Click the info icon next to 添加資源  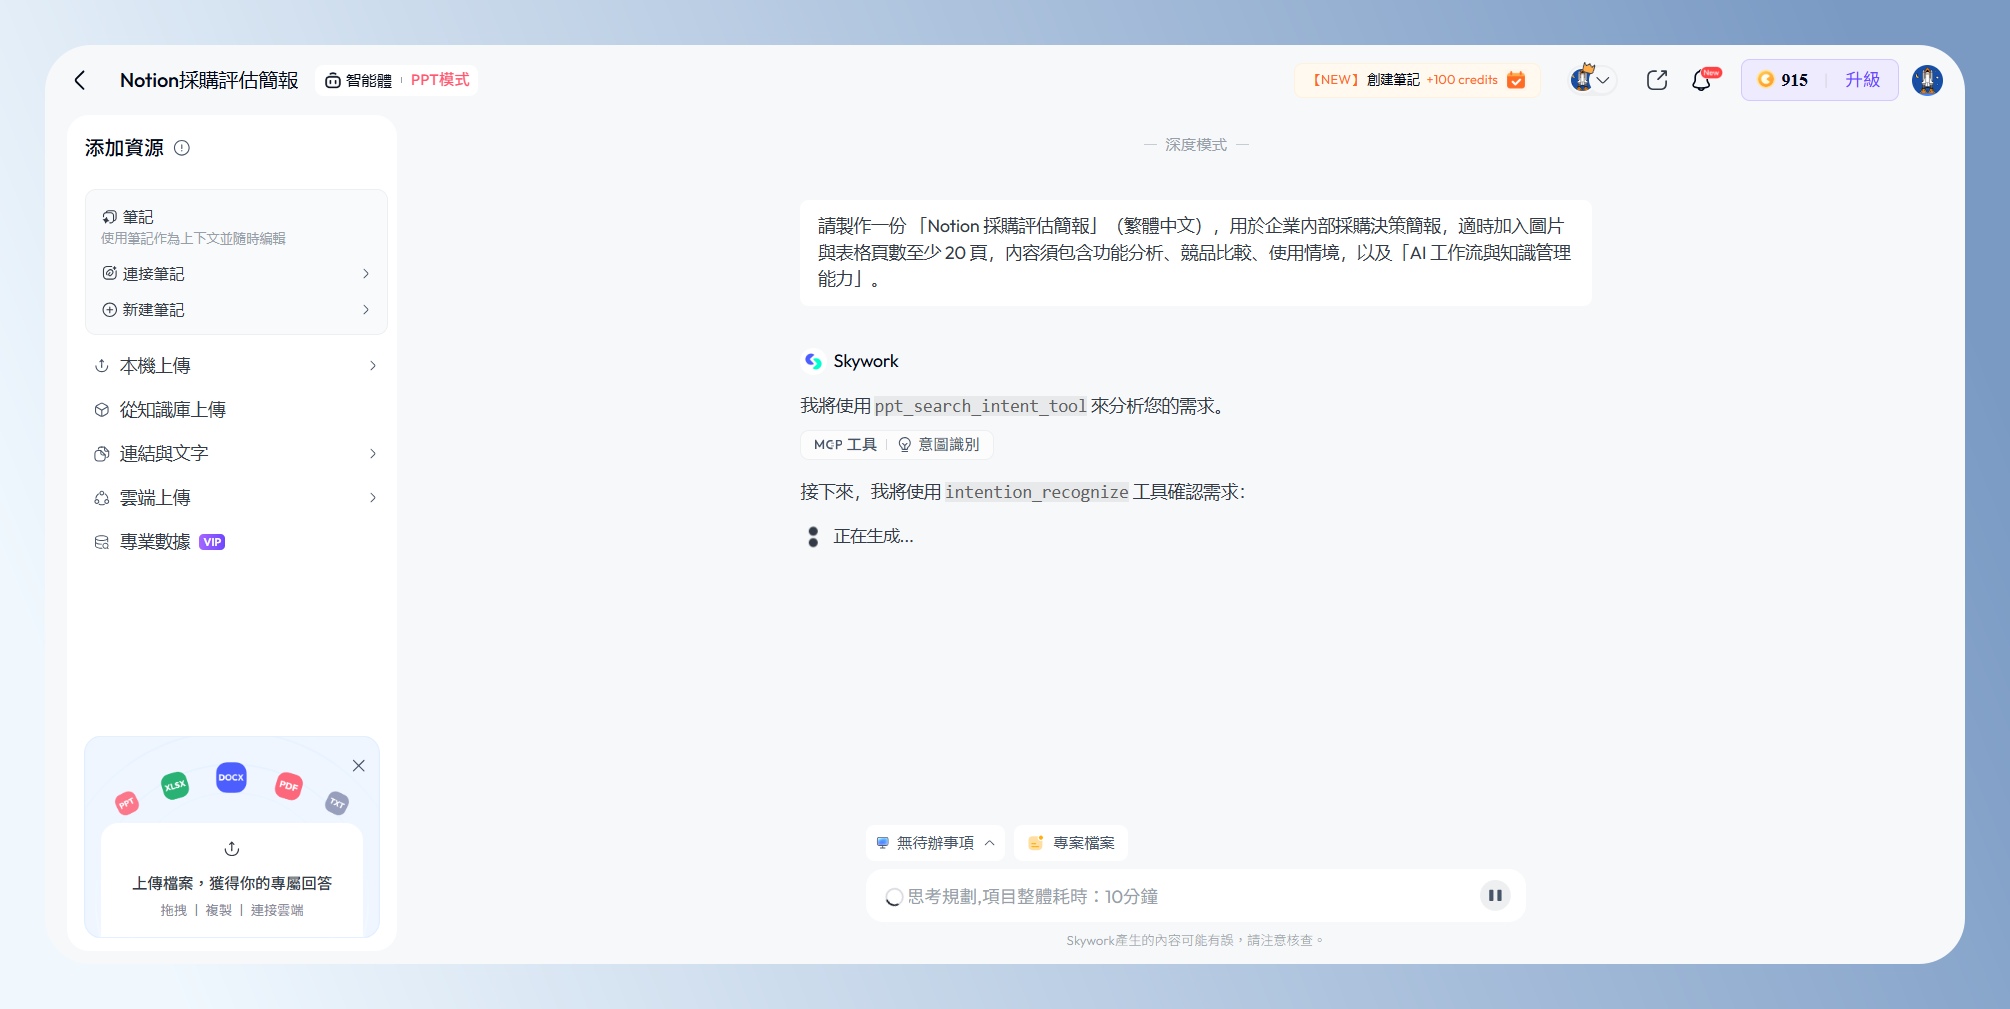[182, 148]
